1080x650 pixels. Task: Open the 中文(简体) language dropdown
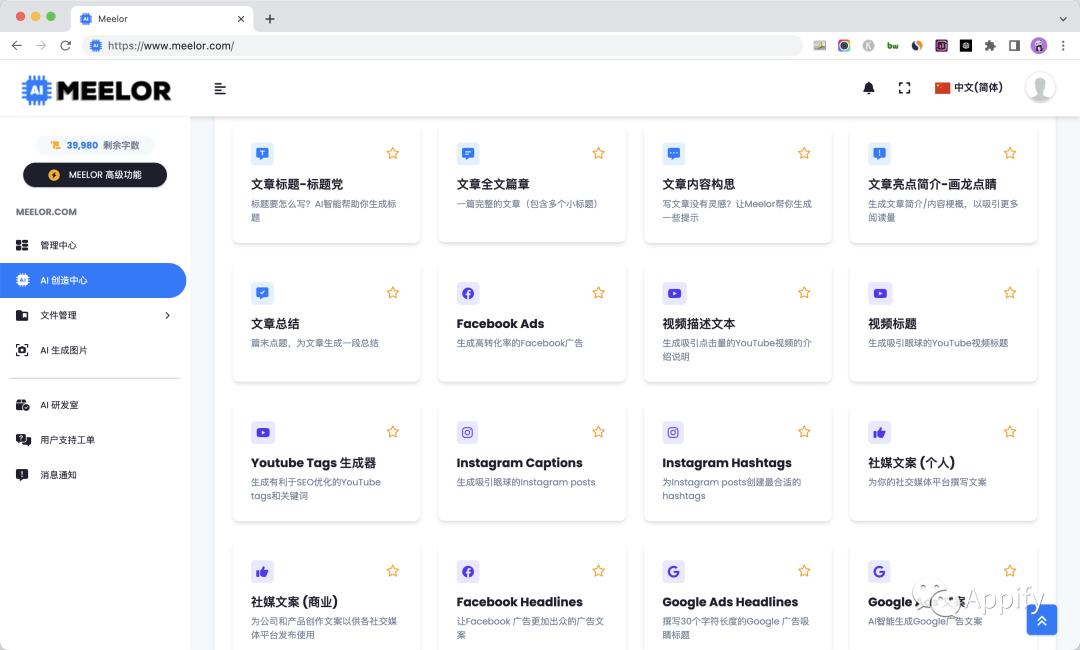[968, 88]
